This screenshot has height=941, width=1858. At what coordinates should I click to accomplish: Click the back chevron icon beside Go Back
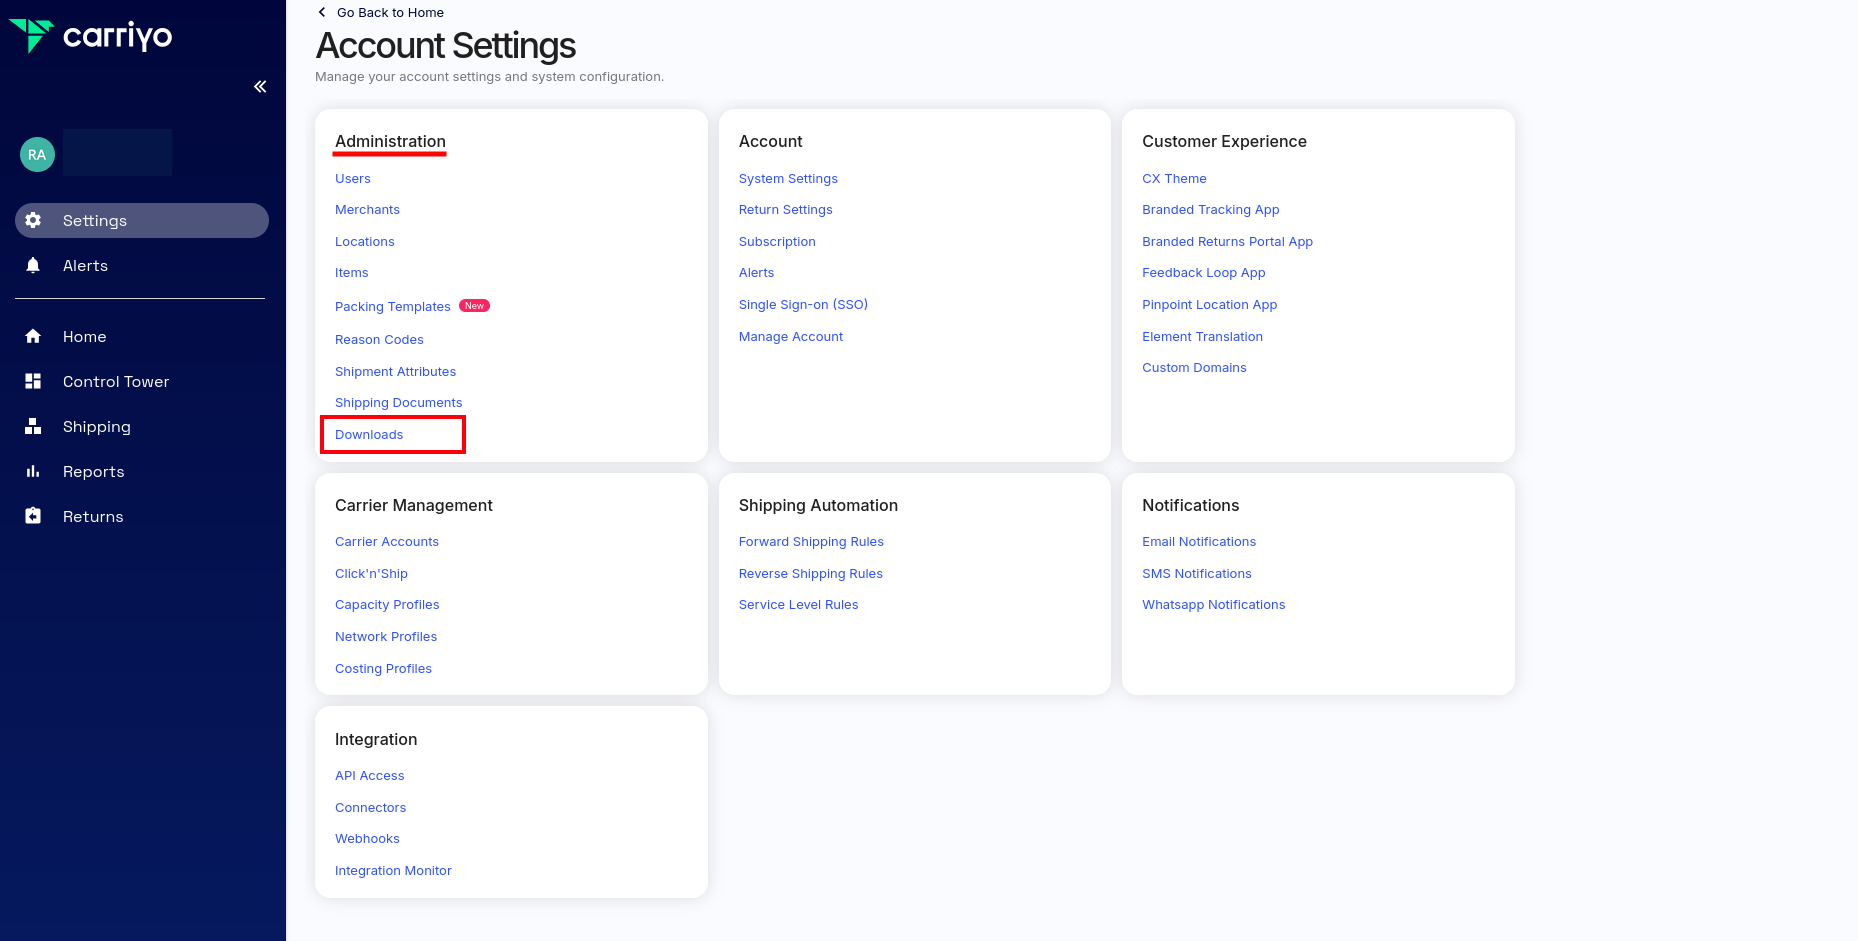[322, 12]
